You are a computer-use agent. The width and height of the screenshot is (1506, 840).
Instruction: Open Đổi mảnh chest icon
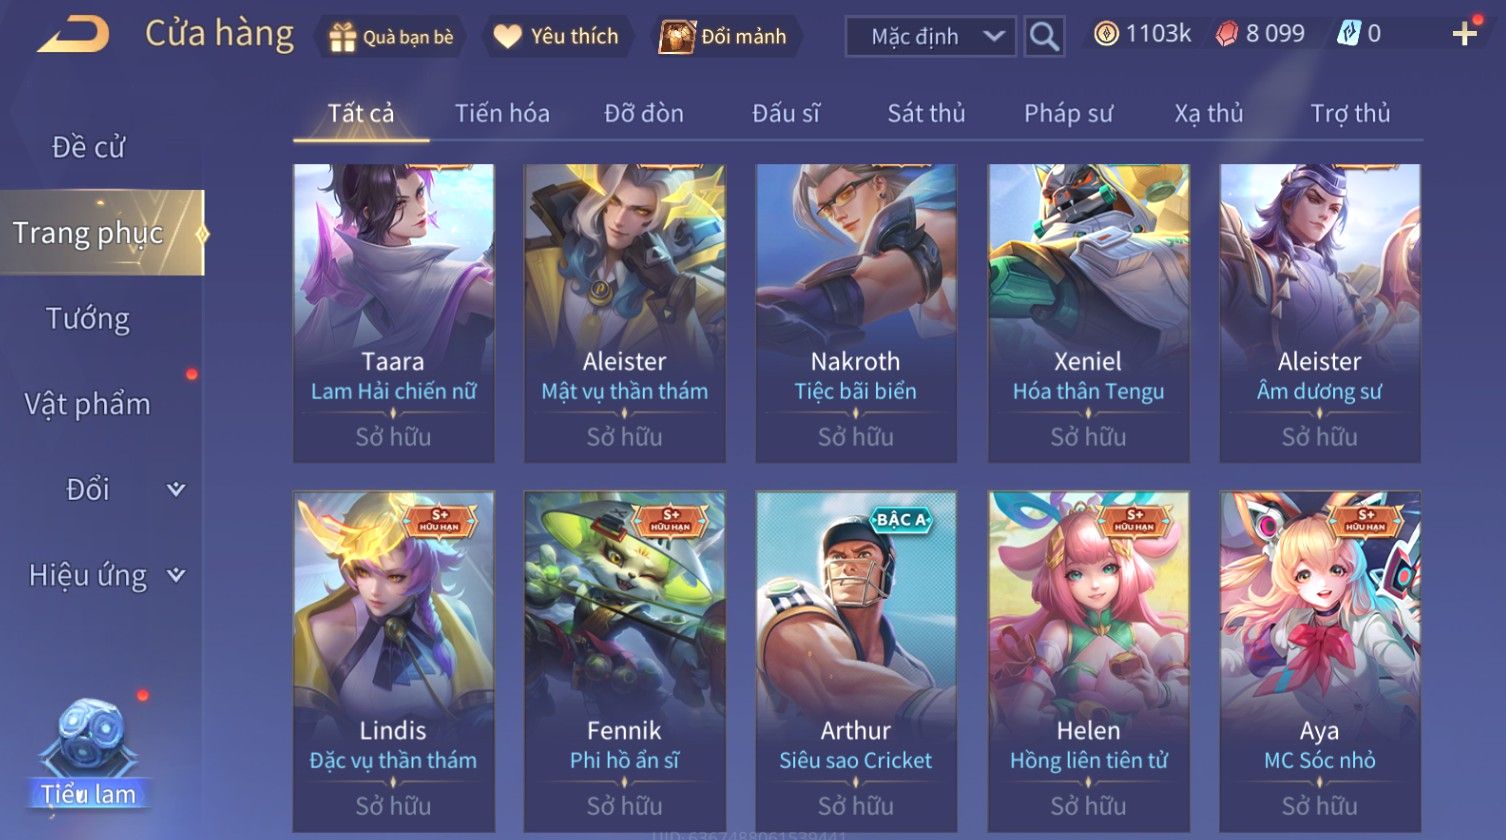point(677,37)
